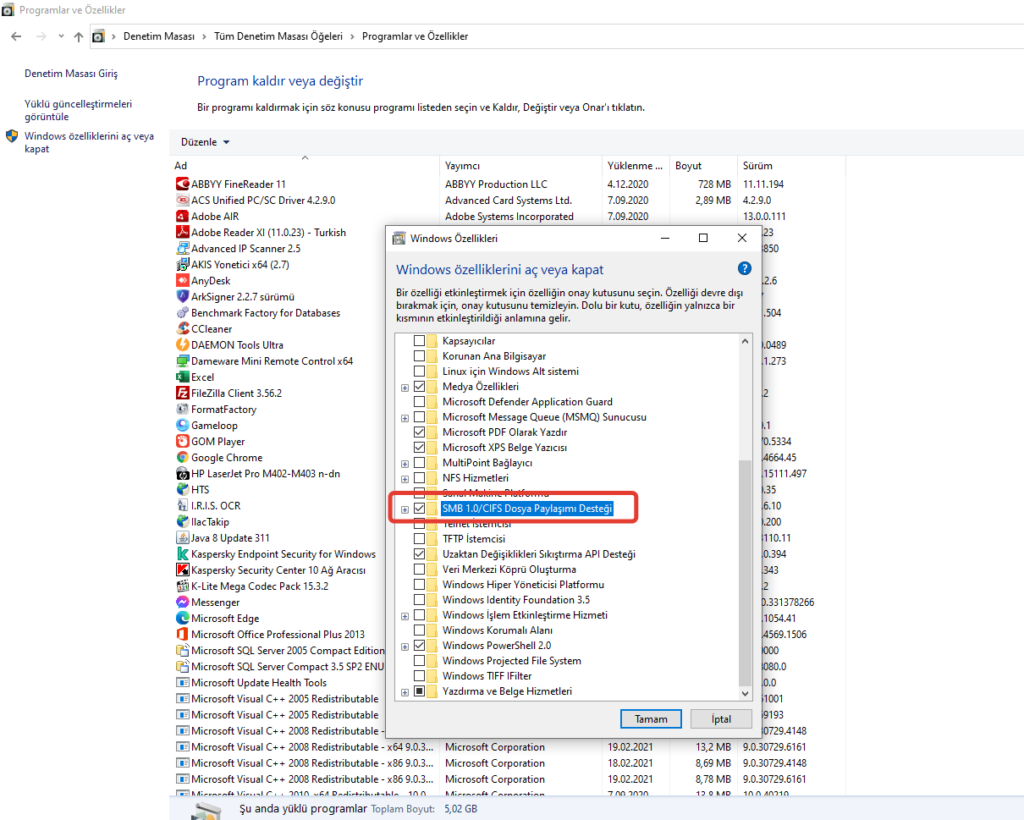Select the FileZilla Client icon
This screenshot has width=1024, height=820.
coord(181,393)
